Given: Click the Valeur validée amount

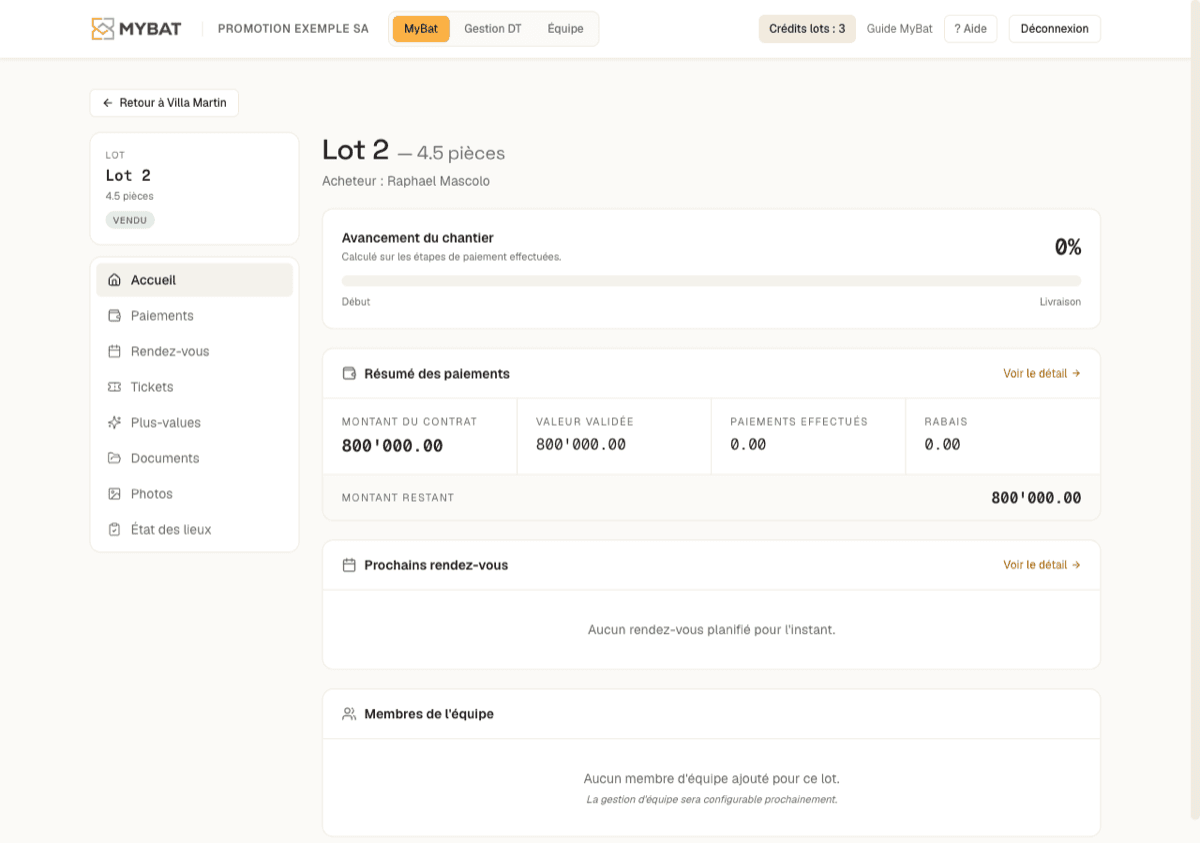Looking at the screenshot, I should tap(581, 445).
